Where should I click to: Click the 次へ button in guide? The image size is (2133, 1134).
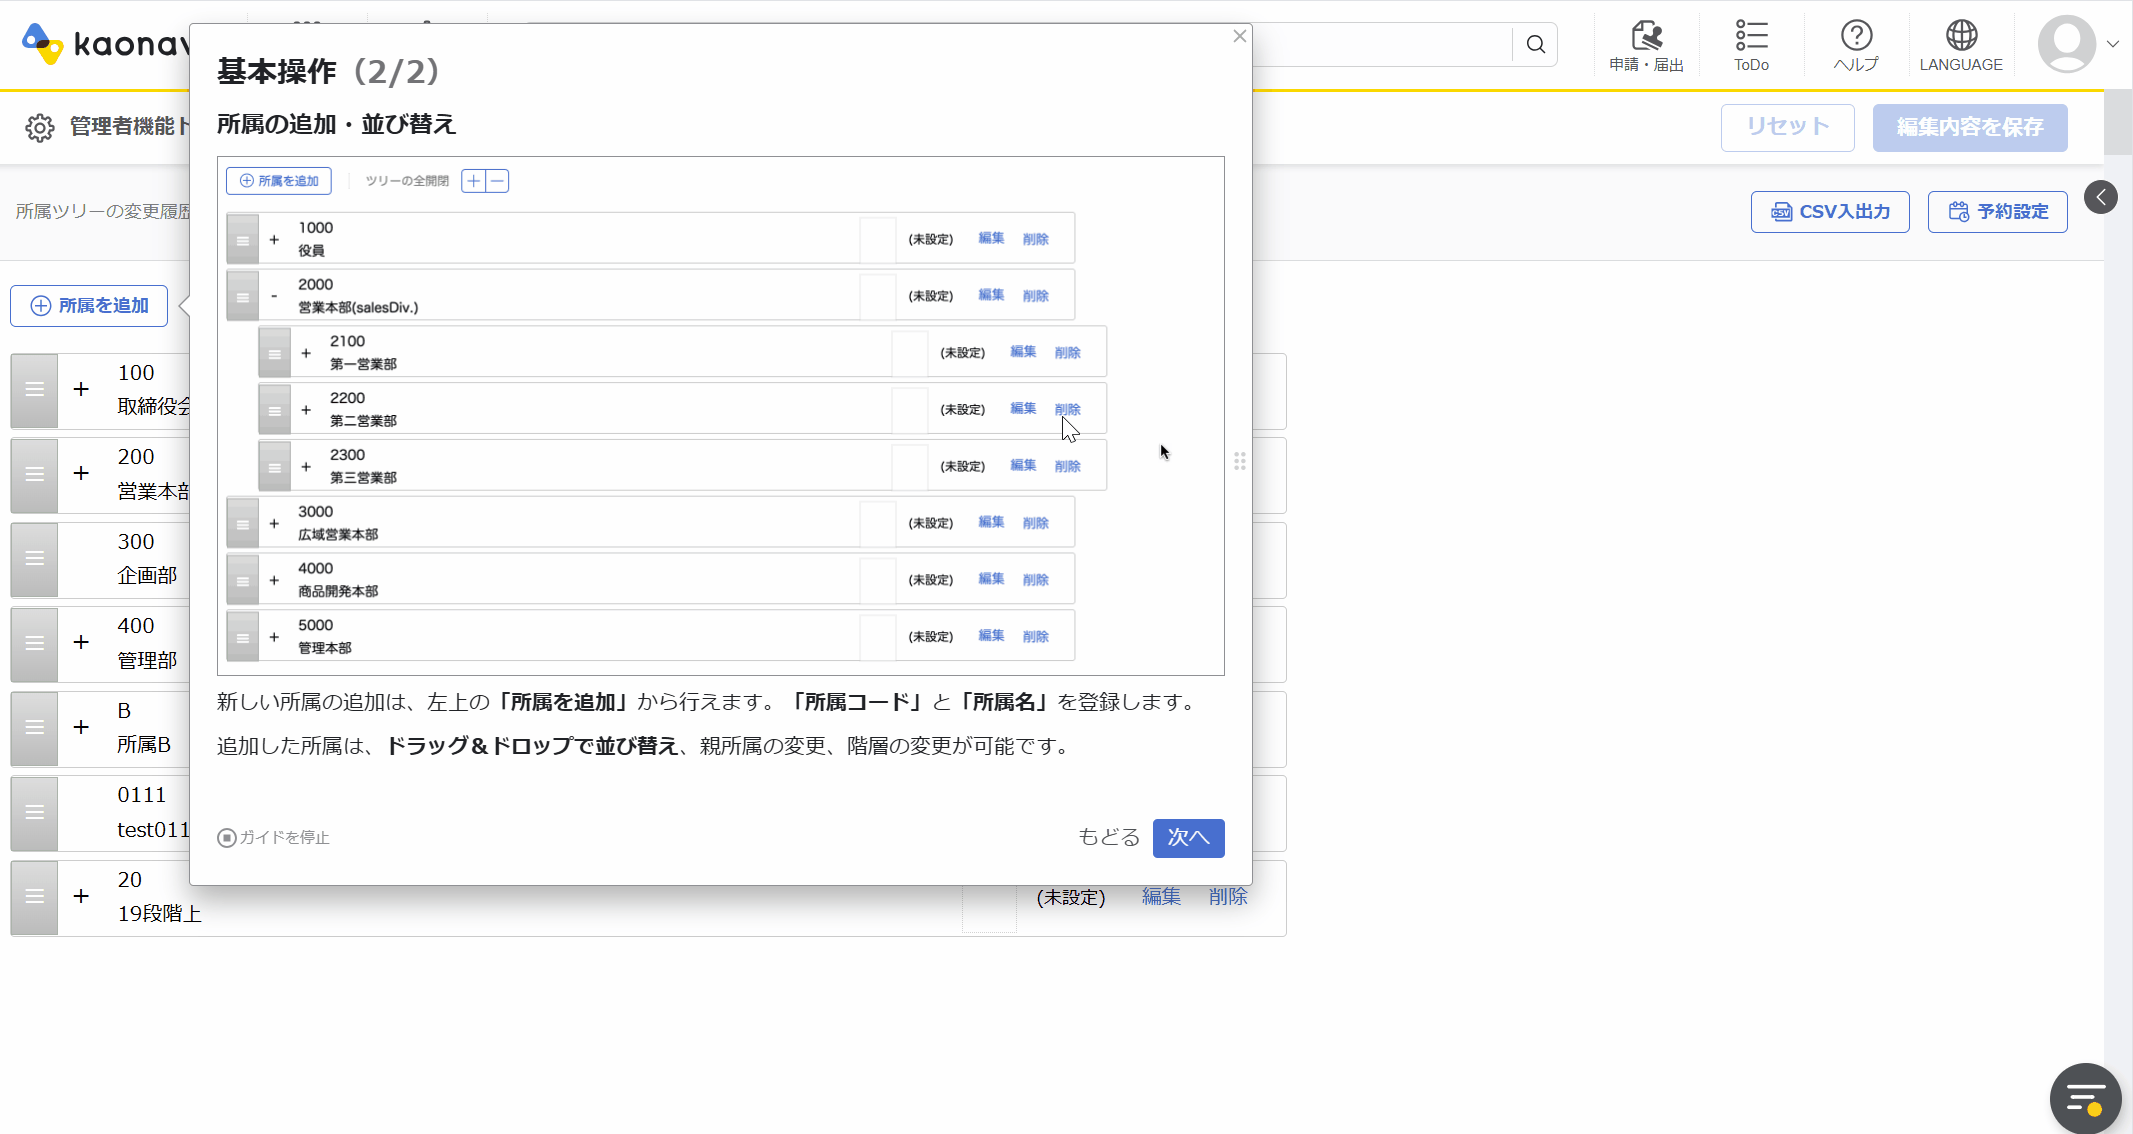click(x=1188, y=837)
